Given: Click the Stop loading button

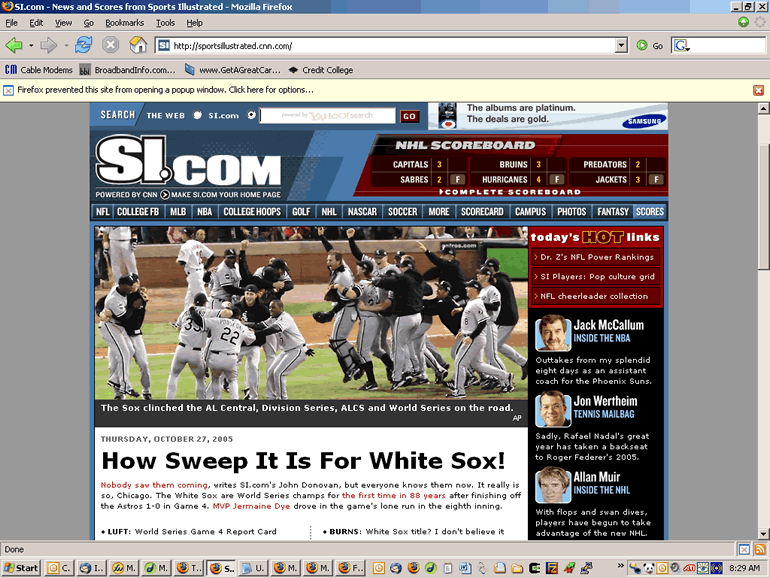Looking at the screenshot, I should pos(110,45).
